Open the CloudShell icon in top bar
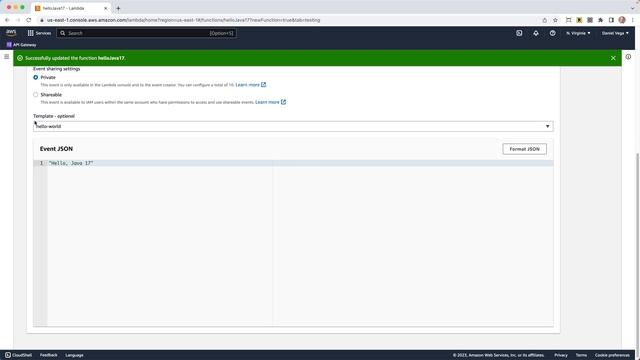640x360 pixels. [x=519, y=33]
